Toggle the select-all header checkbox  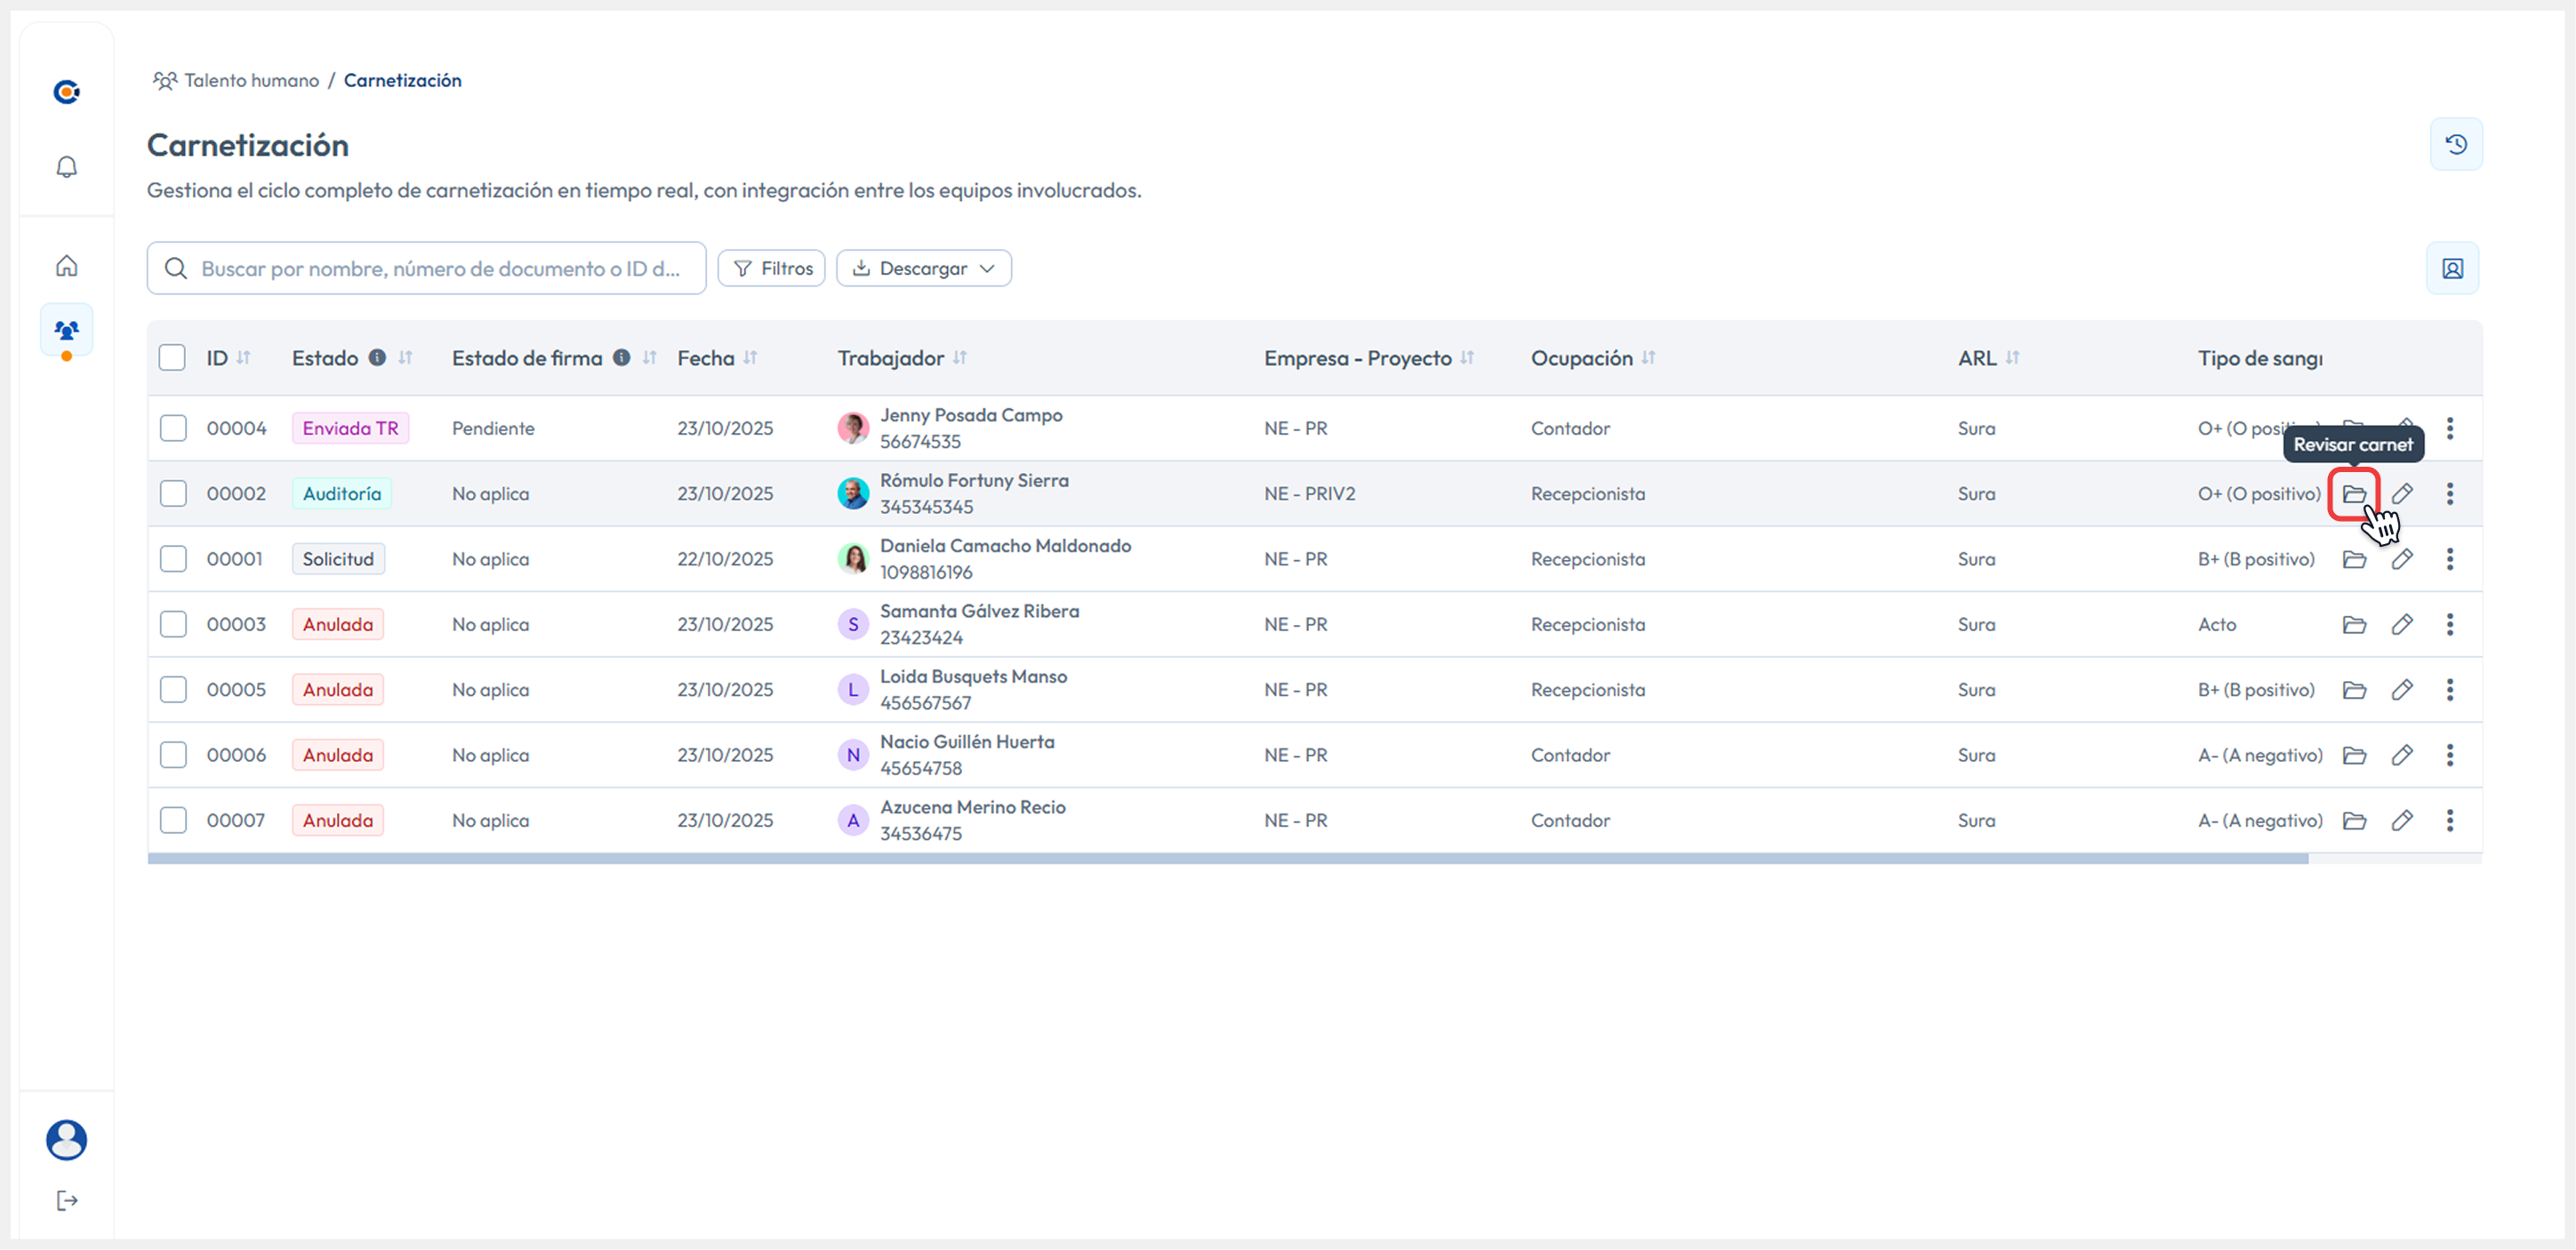point(172,358)
